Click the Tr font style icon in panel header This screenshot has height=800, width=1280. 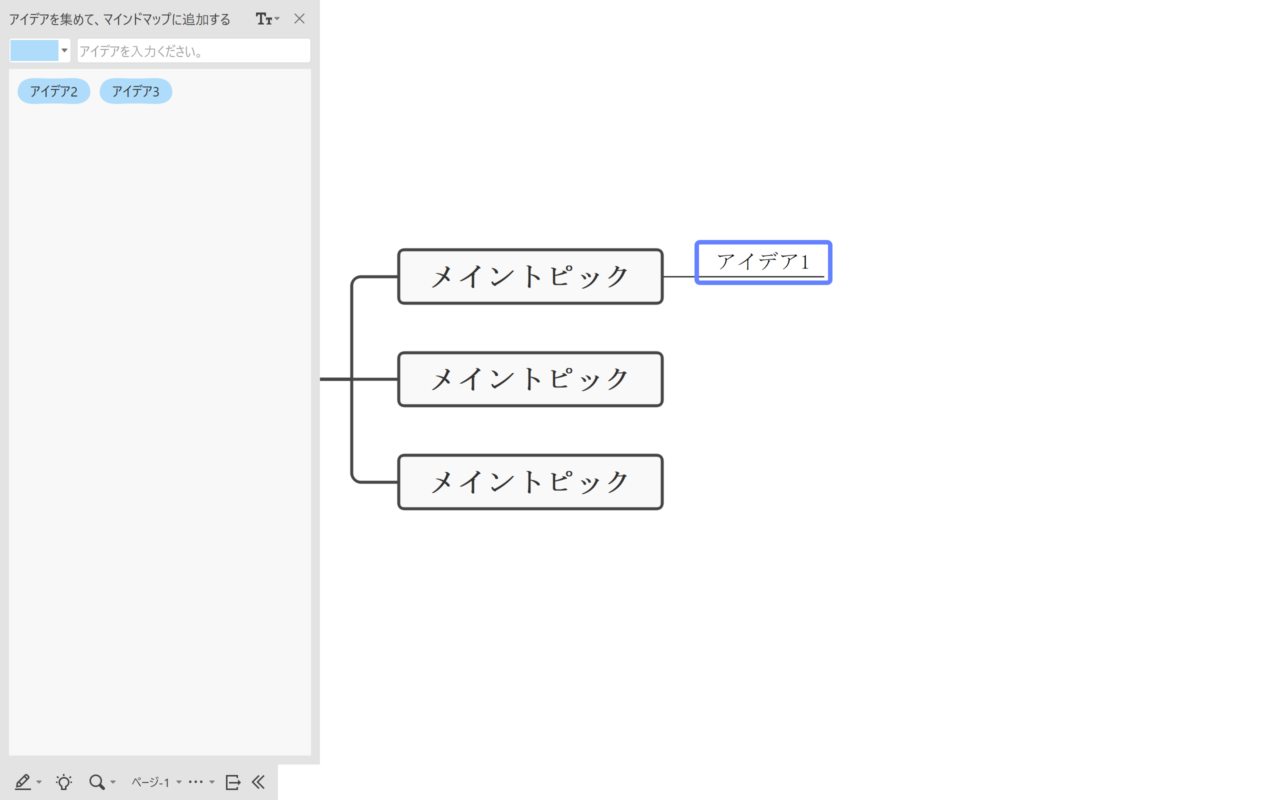point(264,18)
